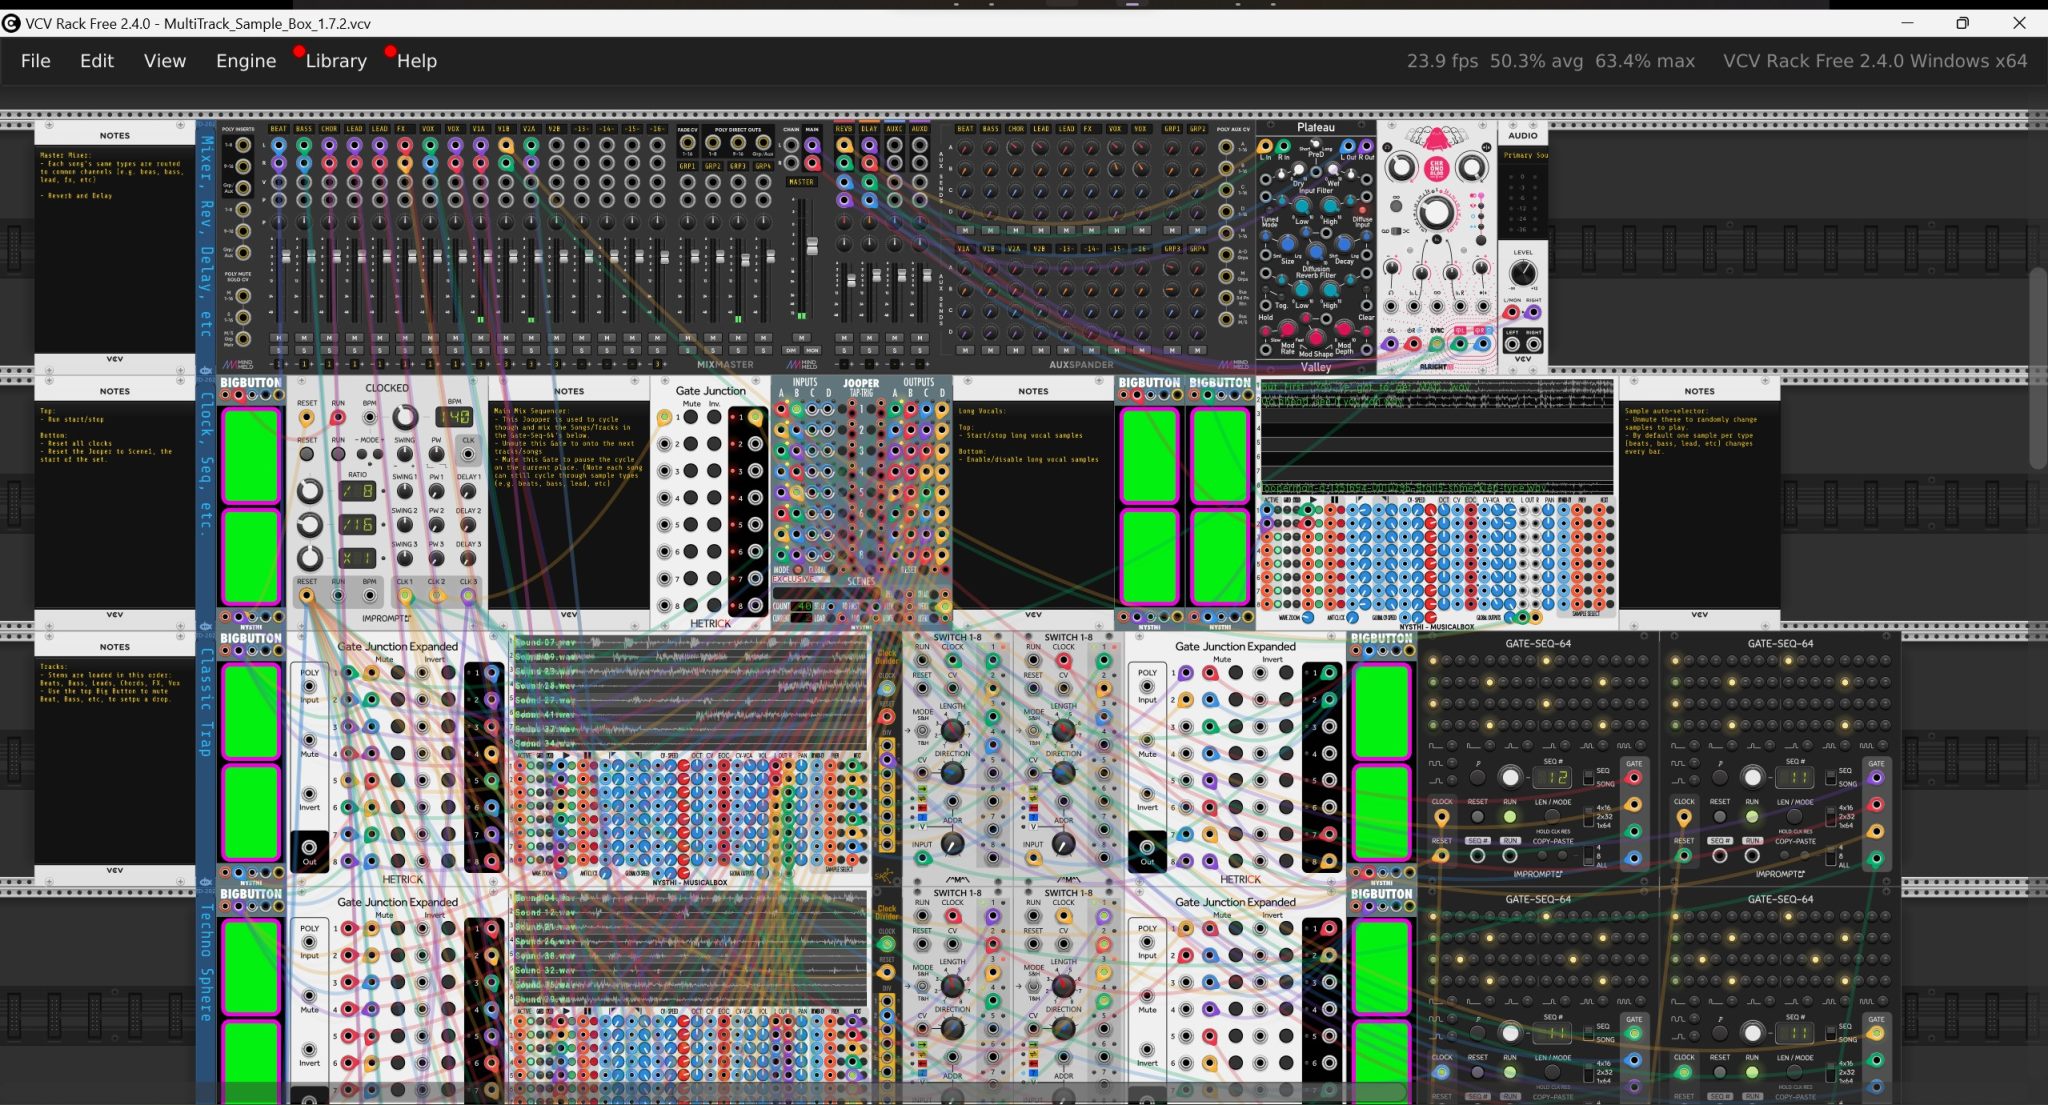Click the BPM display showing 140 on CLOCKED

455,417
